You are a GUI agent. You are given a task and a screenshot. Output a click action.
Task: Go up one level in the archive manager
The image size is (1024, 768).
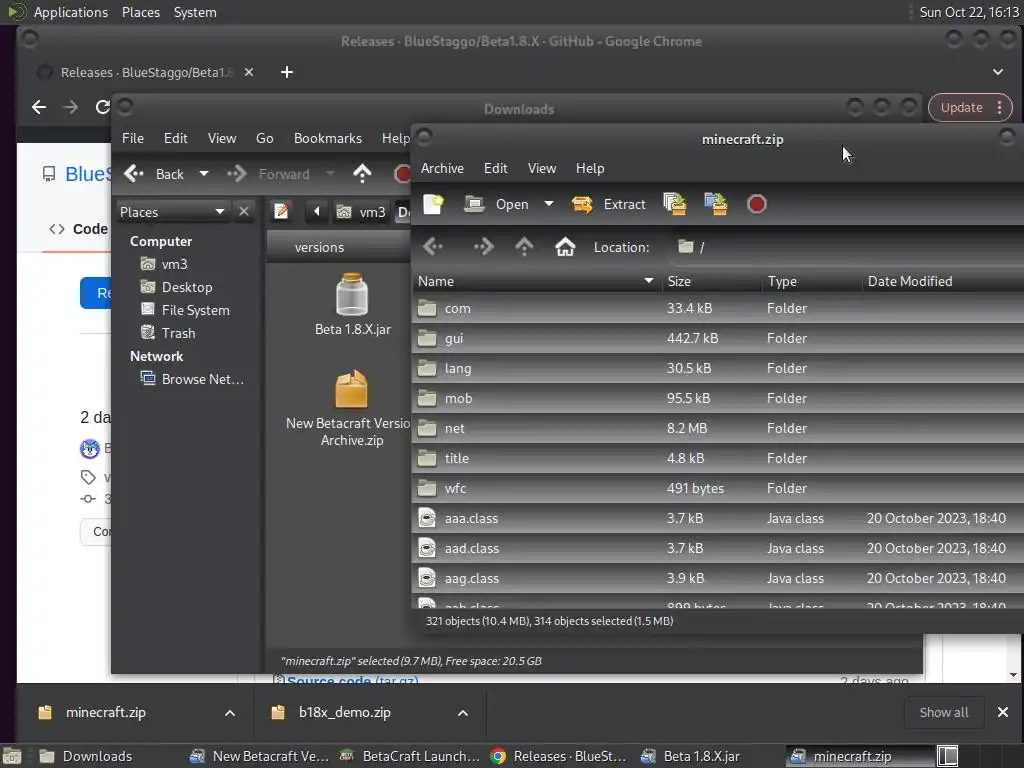(524, 247)
